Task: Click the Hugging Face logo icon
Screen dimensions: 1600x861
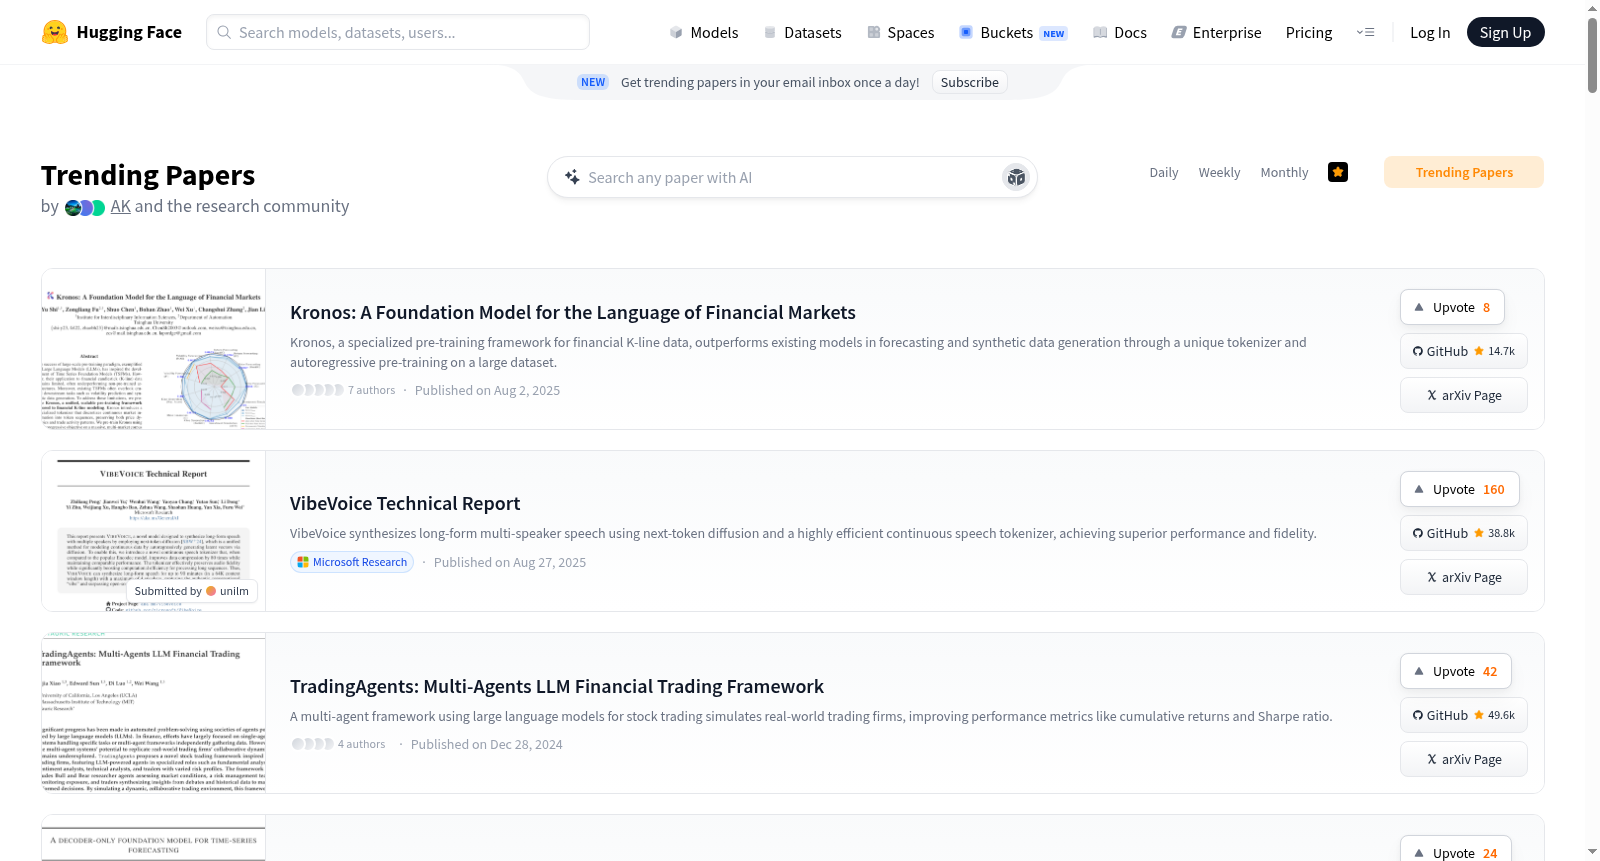Action: [x=55, y=32]
